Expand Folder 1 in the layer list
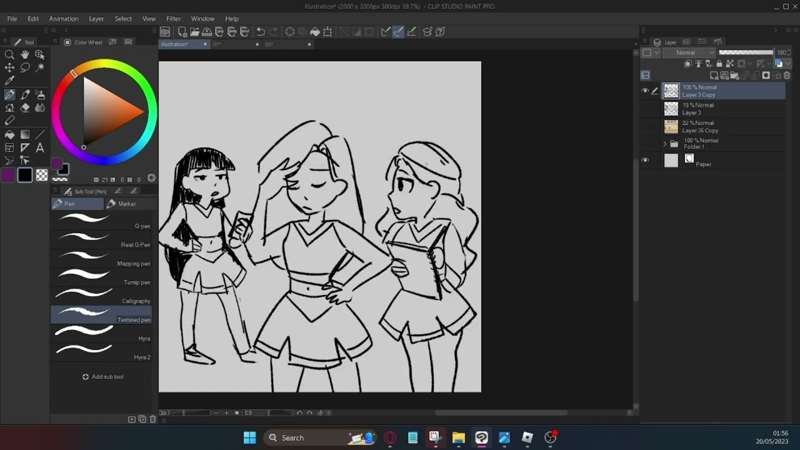The image size is (800, 450). click(x=665, y=144)
